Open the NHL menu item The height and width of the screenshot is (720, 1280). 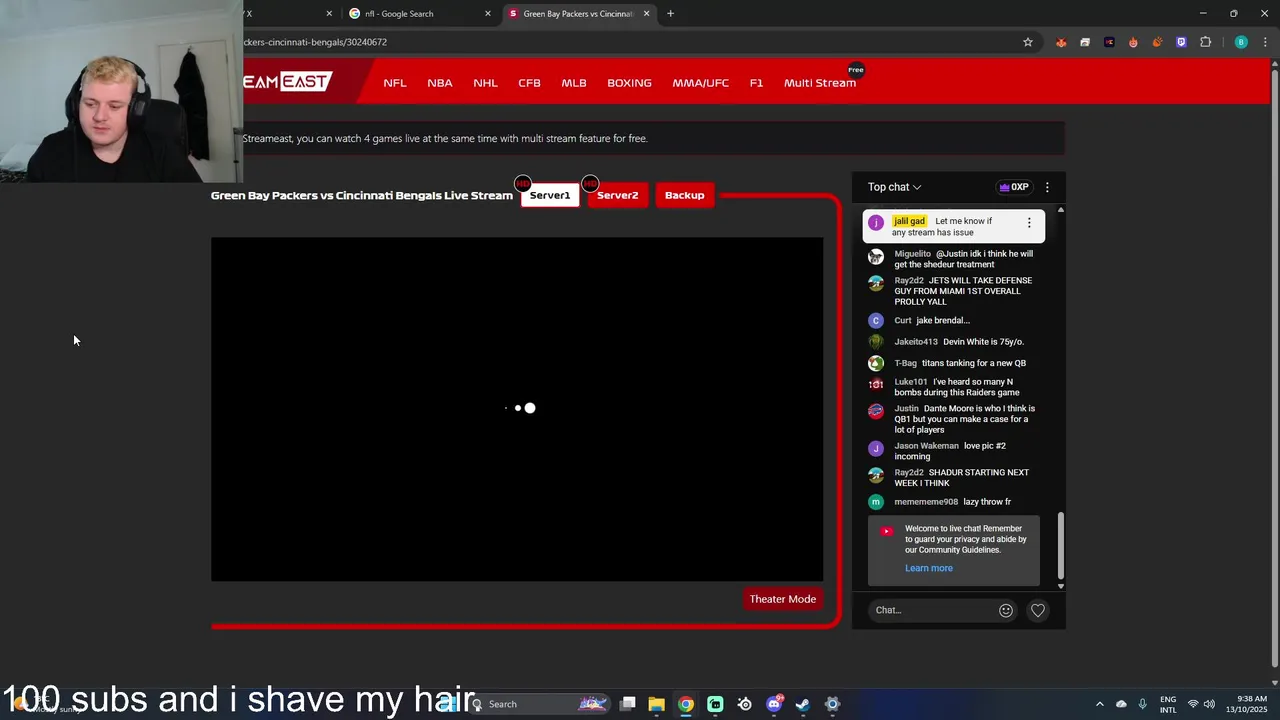click(485, 83)
